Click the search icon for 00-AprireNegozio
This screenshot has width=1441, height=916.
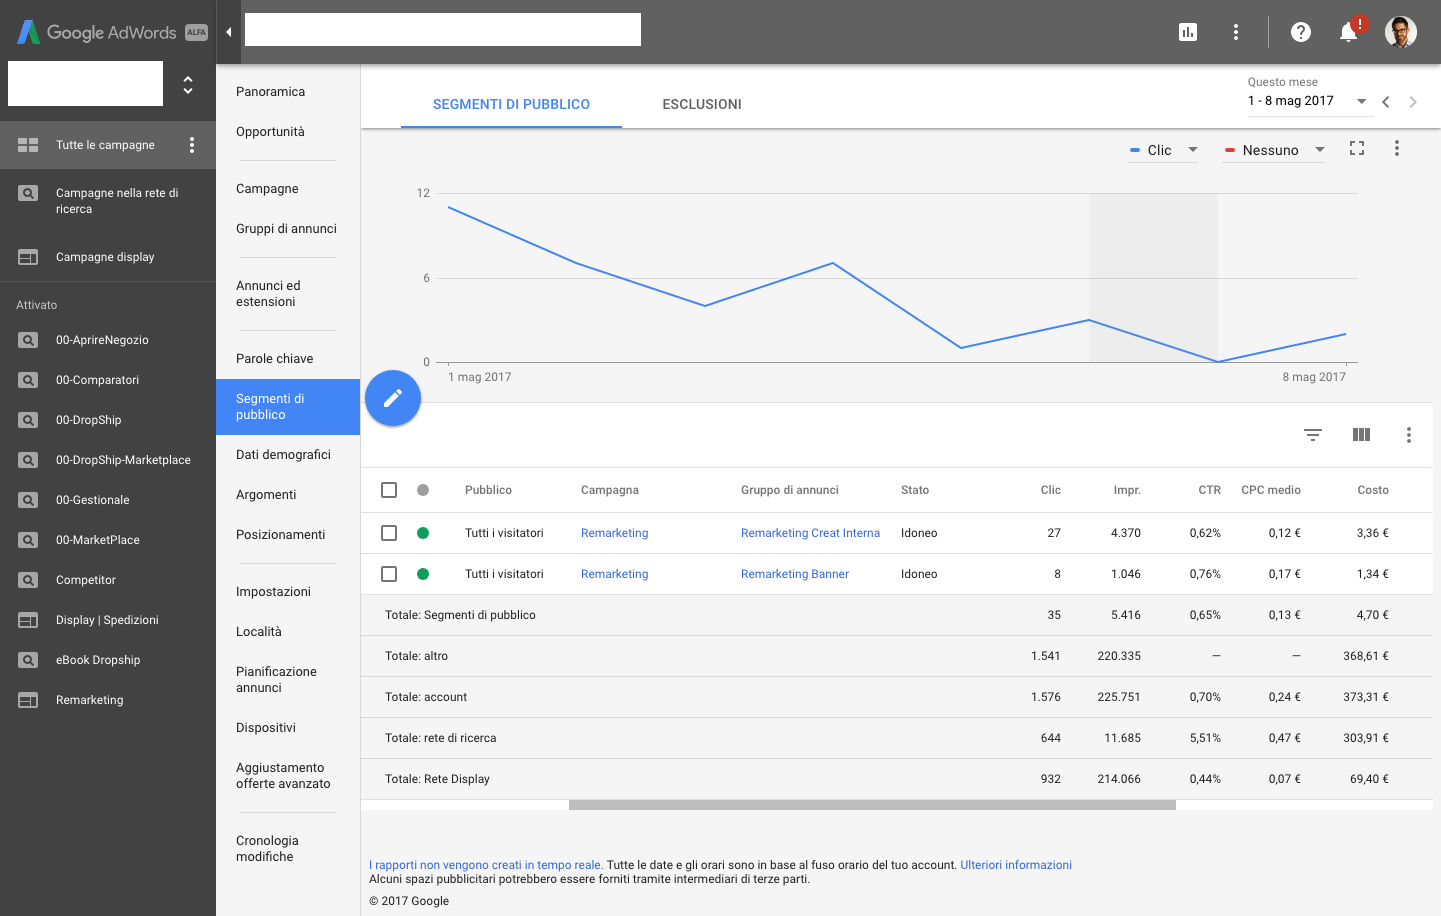28,340
